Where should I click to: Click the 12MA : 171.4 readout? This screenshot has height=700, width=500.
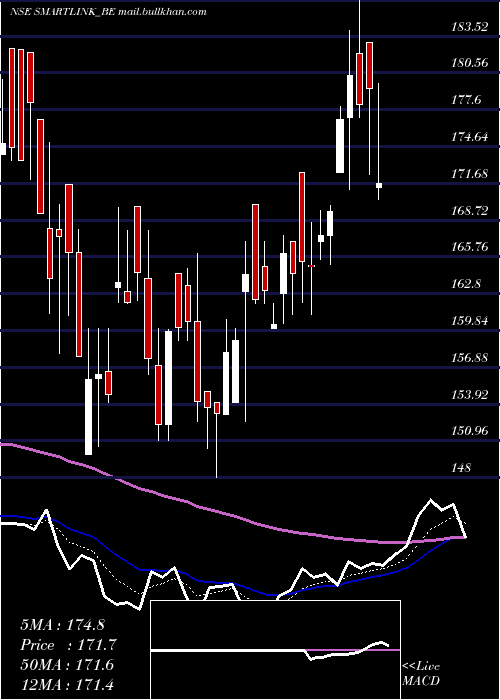coord(67,685)
